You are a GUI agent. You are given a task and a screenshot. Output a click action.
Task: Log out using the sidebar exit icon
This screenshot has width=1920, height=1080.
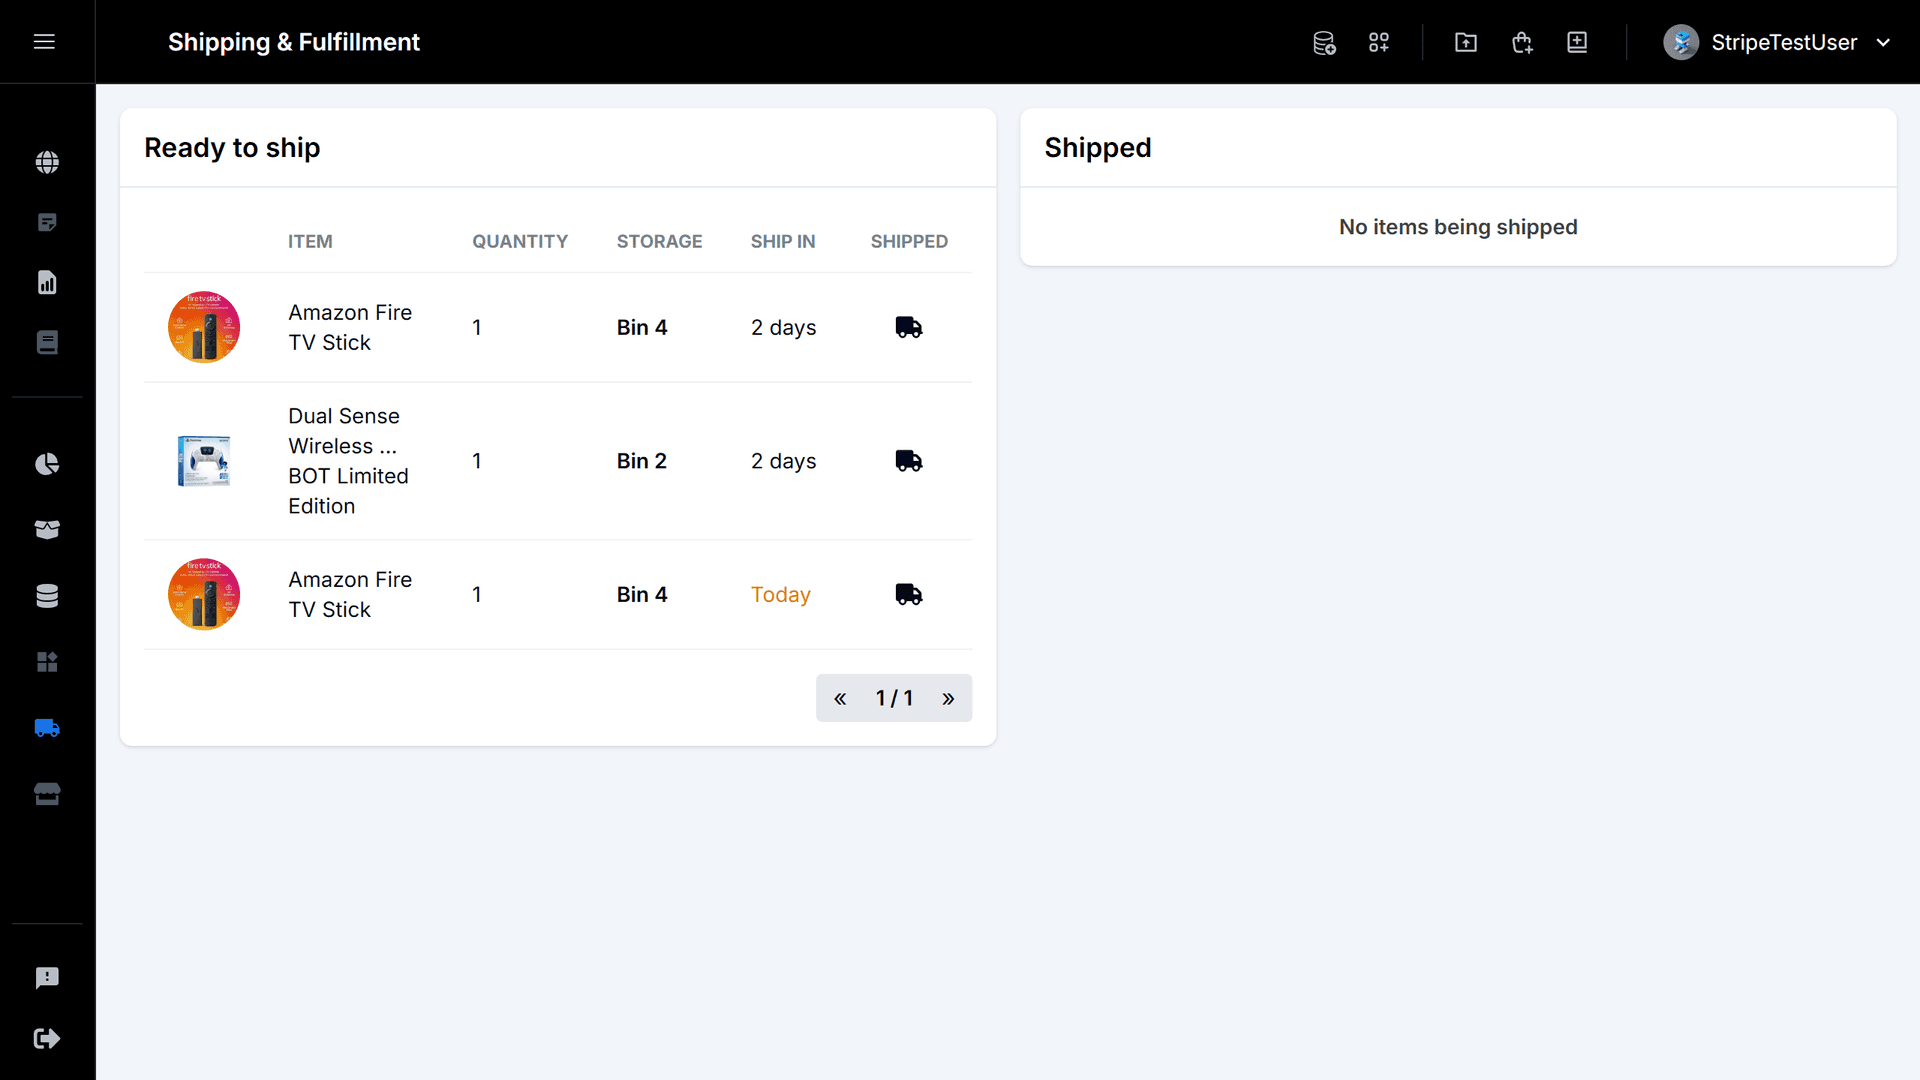pyautogui.click(x=47, y=1038)
